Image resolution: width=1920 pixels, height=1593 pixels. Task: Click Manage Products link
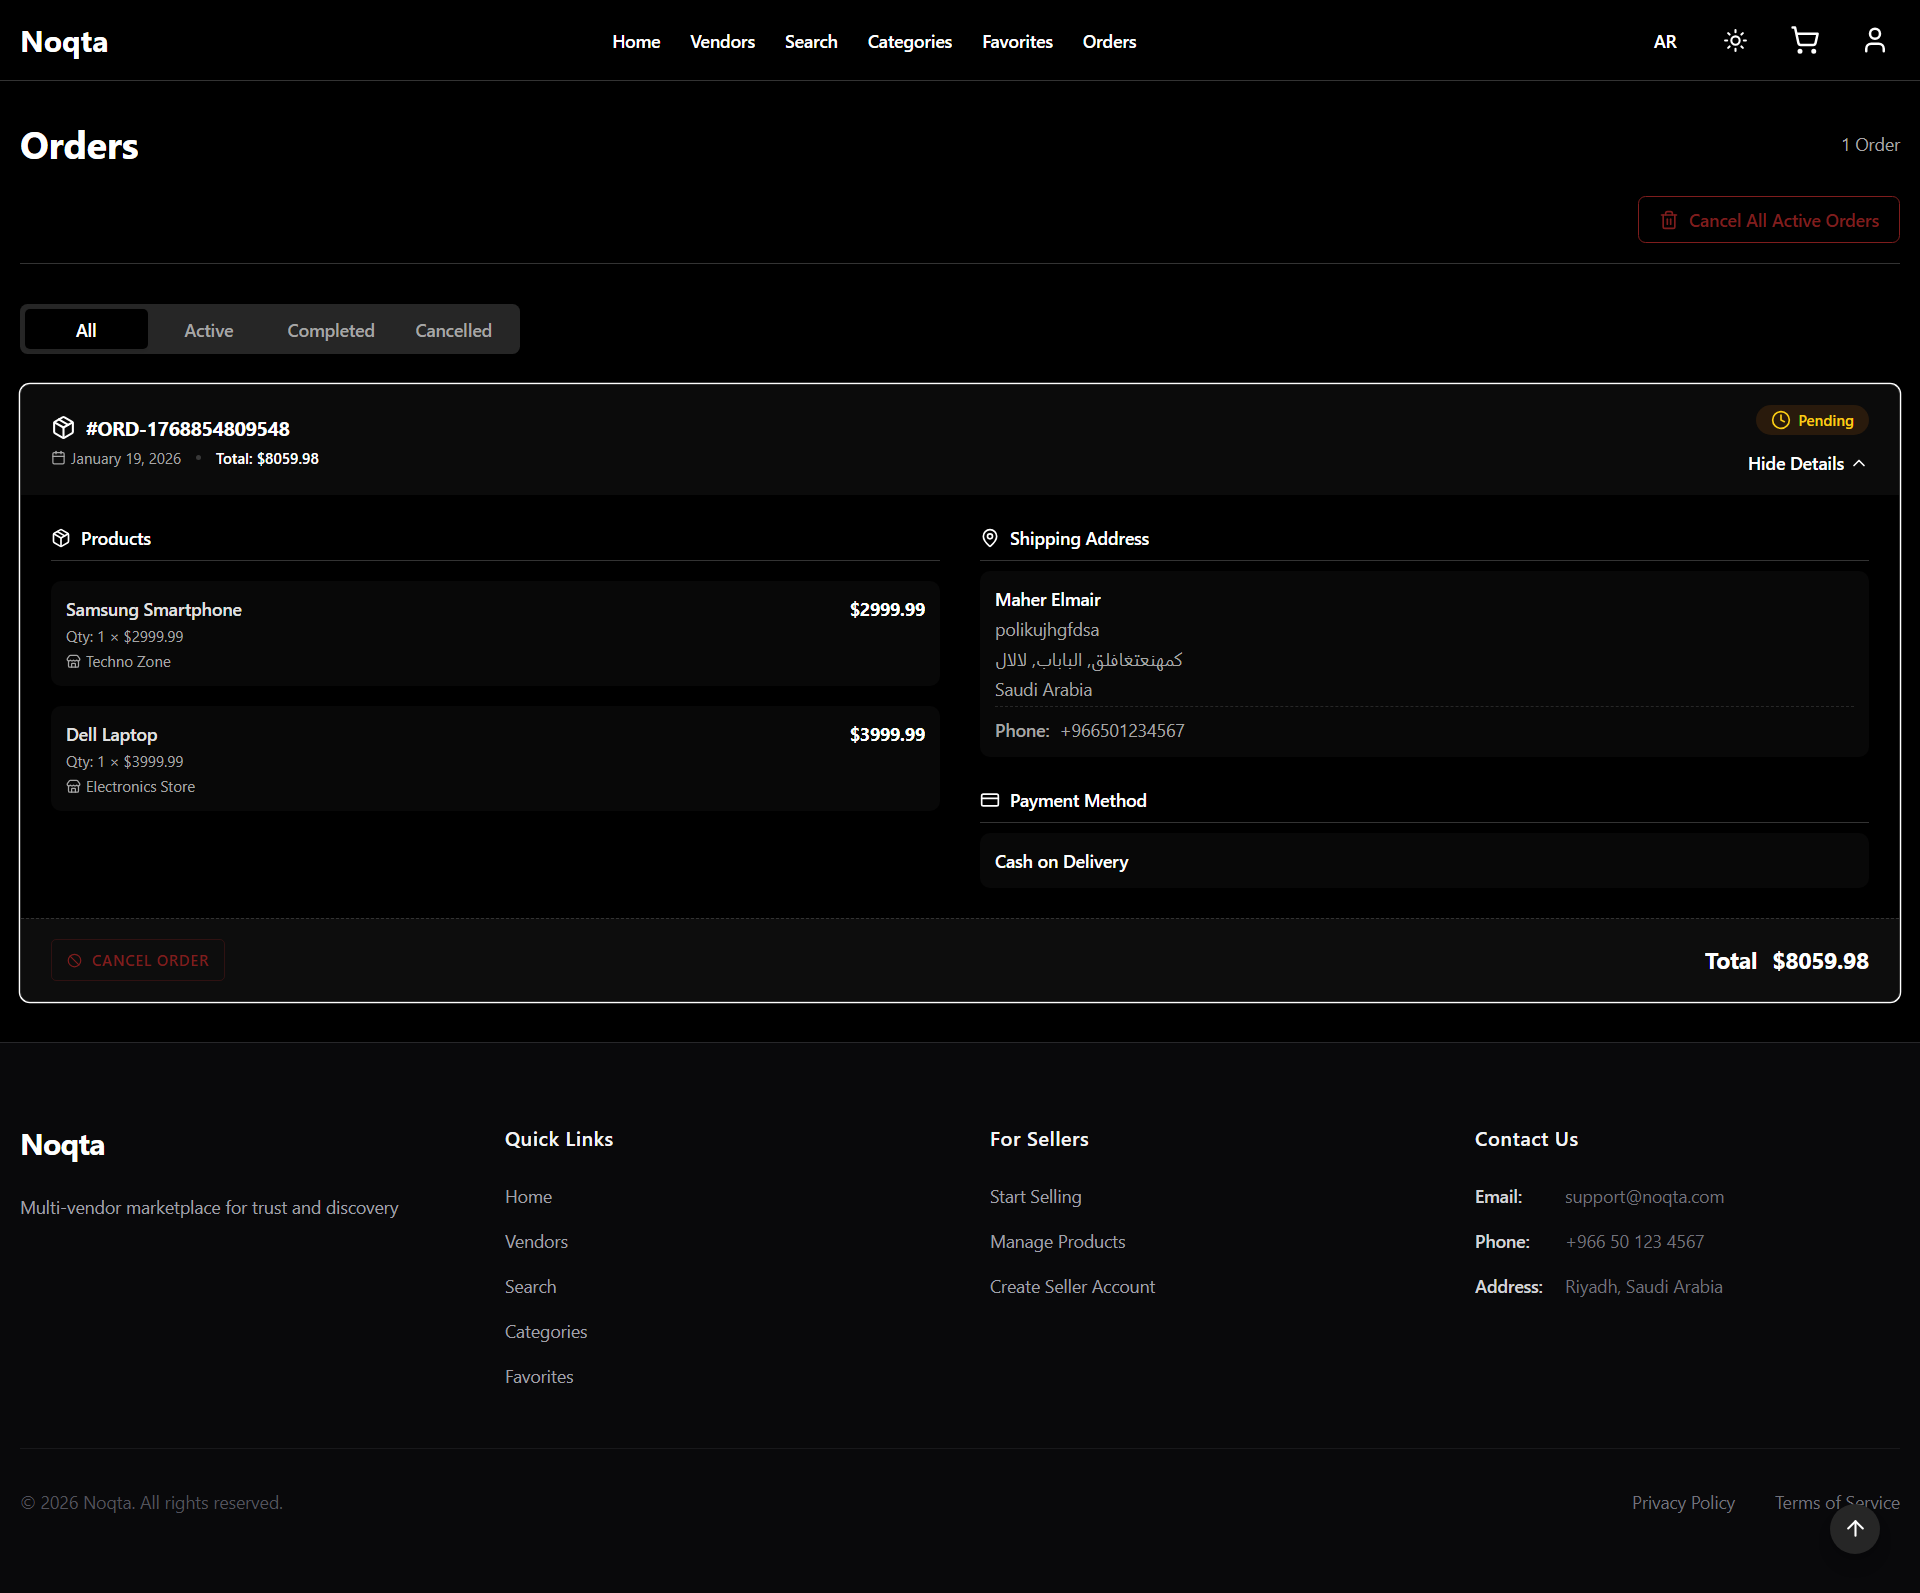coord(1058,1242)
